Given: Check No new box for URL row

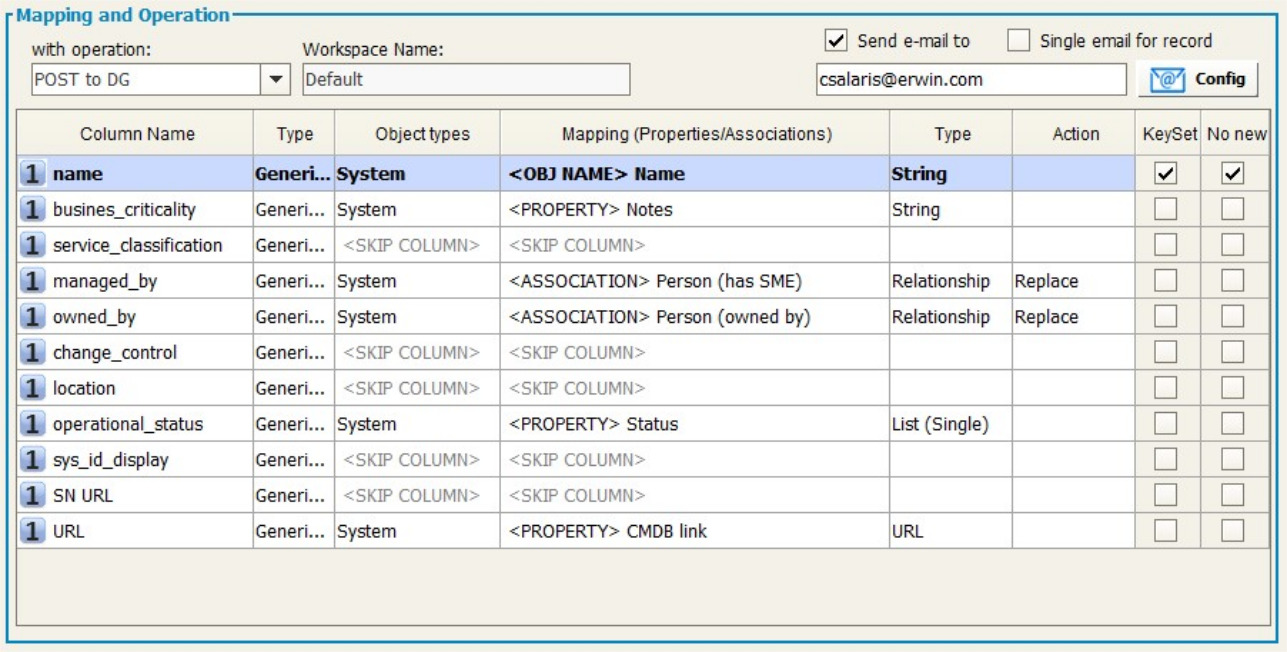Looking at the screenshot, I should click(x=1233, y=532).
